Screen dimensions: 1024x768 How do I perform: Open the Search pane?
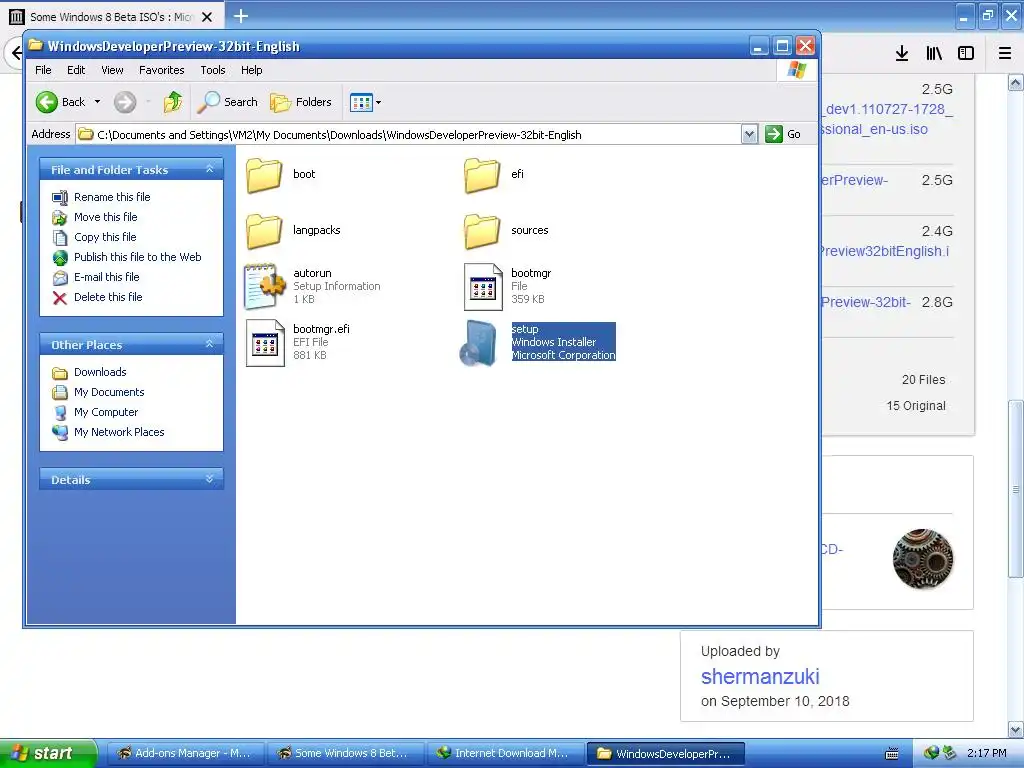(227, 102)
